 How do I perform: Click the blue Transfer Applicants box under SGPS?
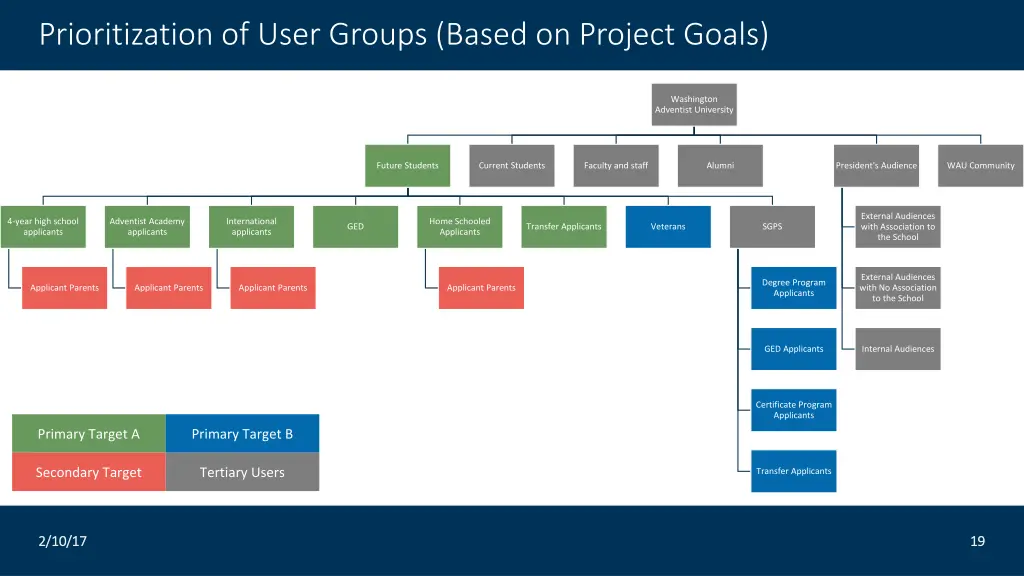793,471
